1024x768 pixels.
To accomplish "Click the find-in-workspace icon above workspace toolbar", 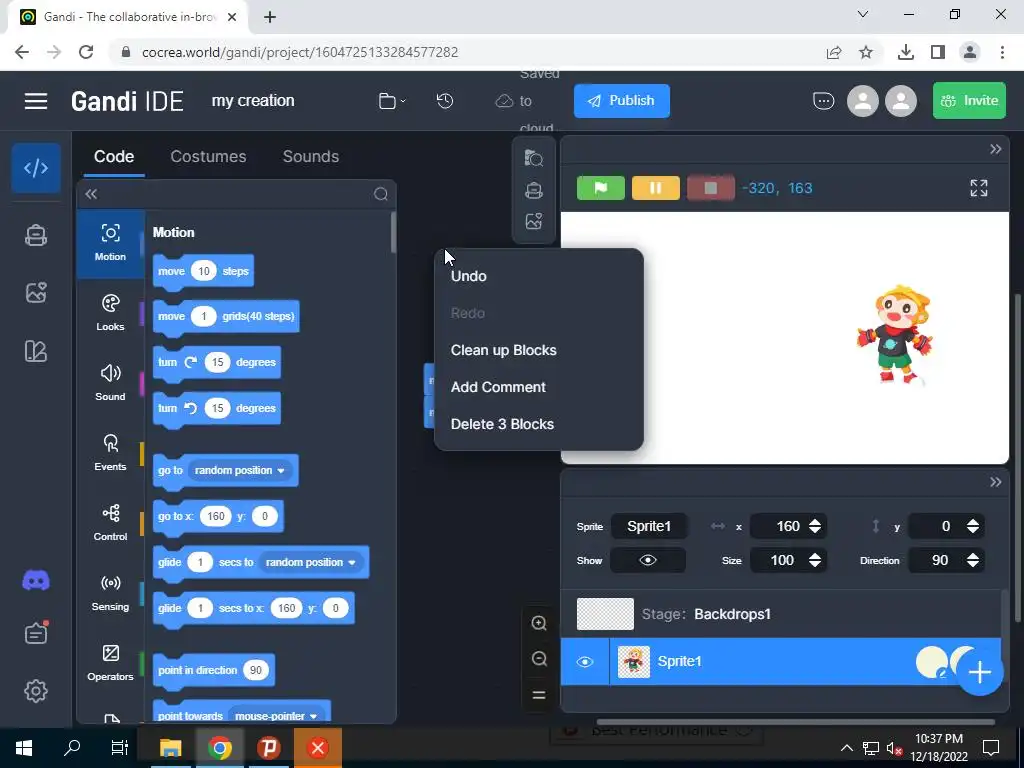I will (534, 158).
